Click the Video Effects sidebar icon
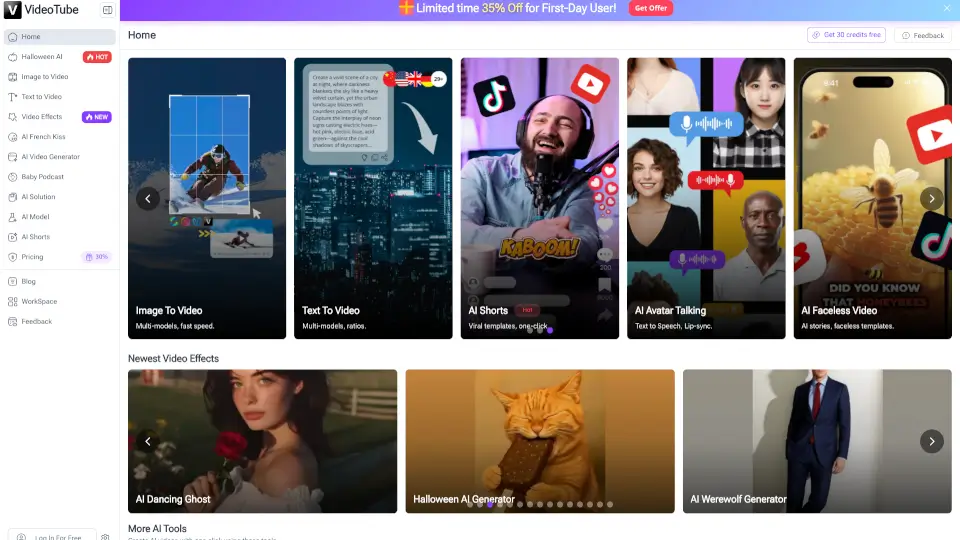Screen dimensions: 960x540 (x=12, y=117)
